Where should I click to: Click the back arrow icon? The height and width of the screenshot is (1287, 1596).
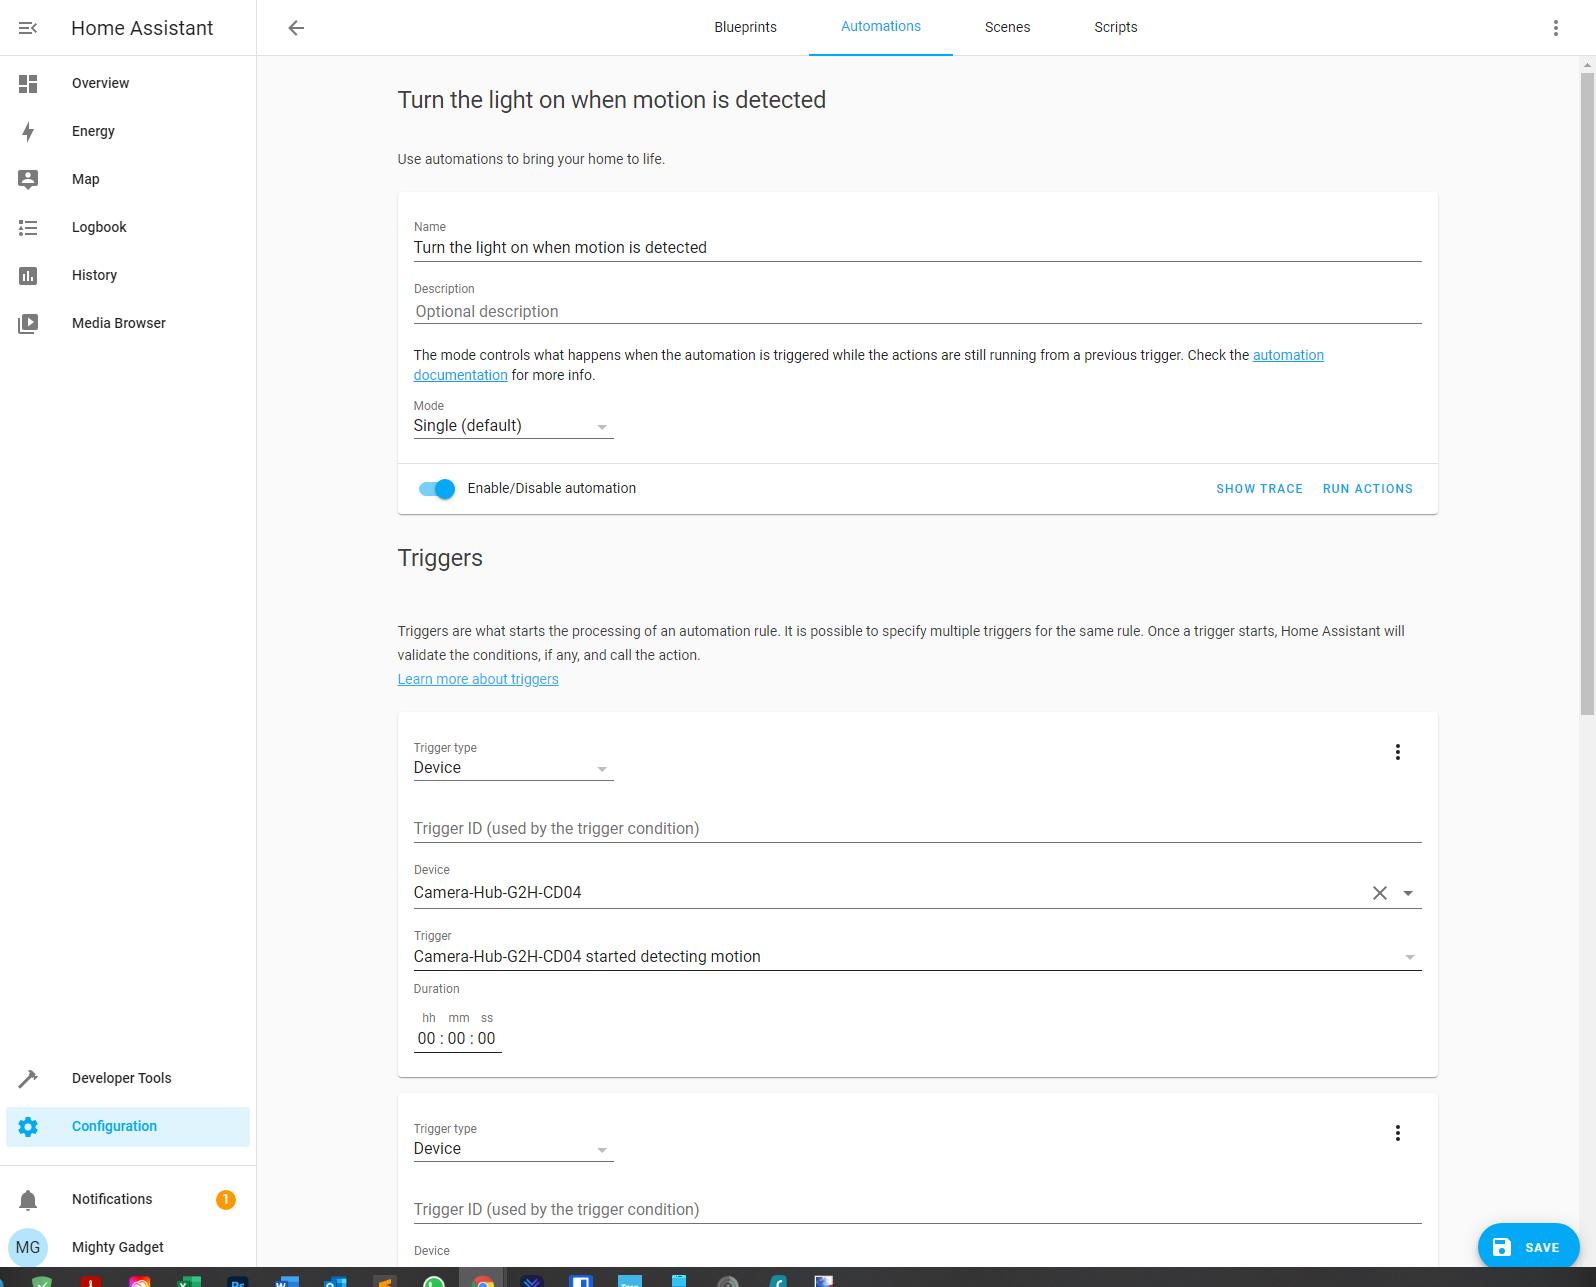pyautogui.click(x=296, y=28)
